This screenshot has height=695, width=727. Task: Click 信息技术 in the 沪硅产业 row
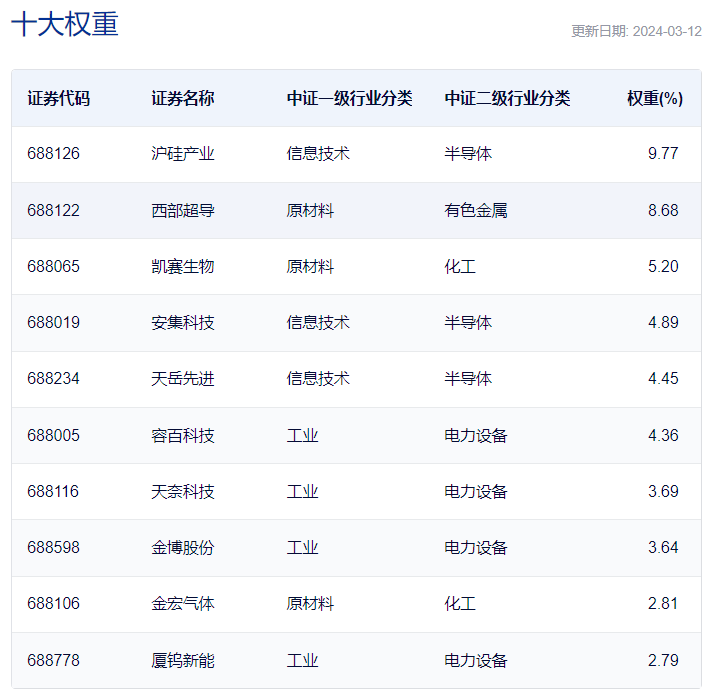click(318, 153)
